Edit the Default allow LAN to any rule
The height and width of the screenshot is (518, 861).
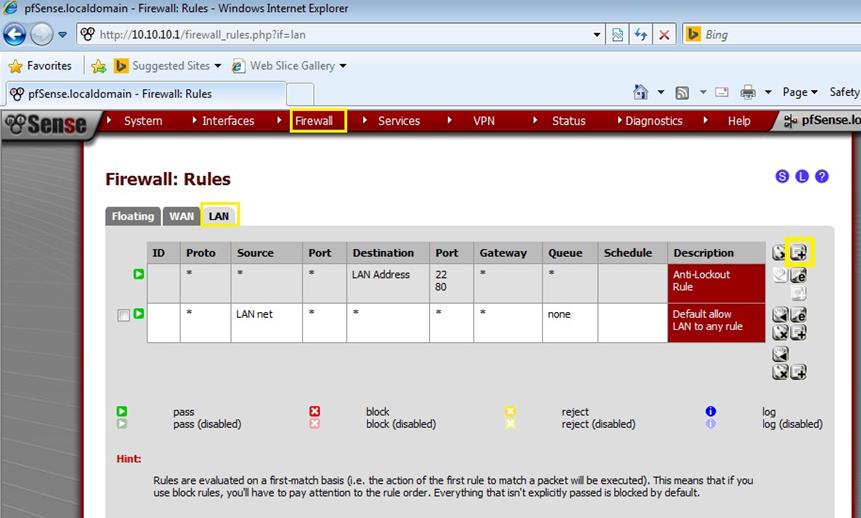799,314
